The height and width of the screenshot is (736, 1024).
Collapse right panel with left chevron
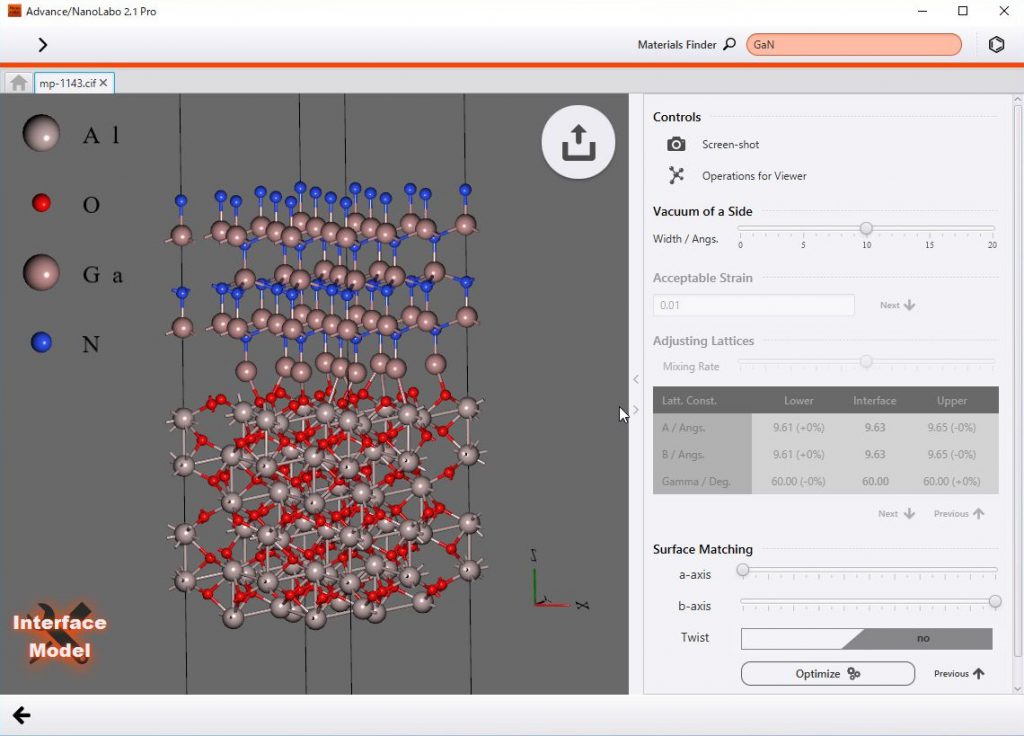click(635, 379)
